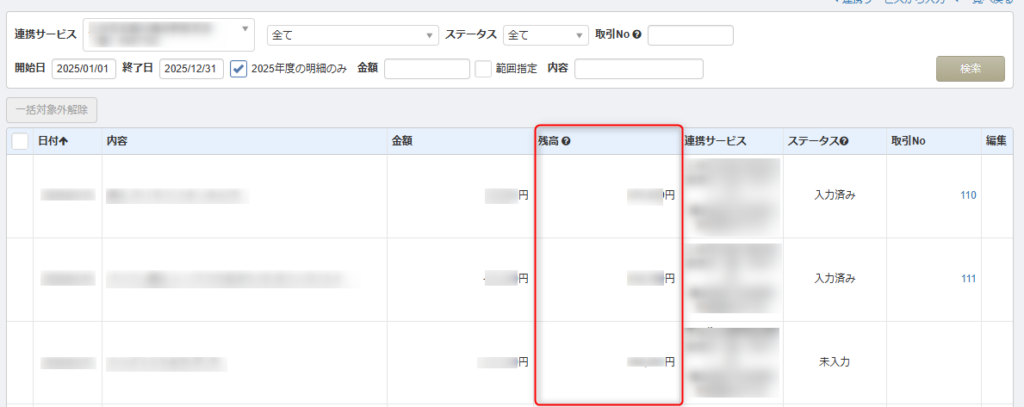Enable the 範囲指定 checkbox
Viewport: 1024px width, 407px height.
483,68
